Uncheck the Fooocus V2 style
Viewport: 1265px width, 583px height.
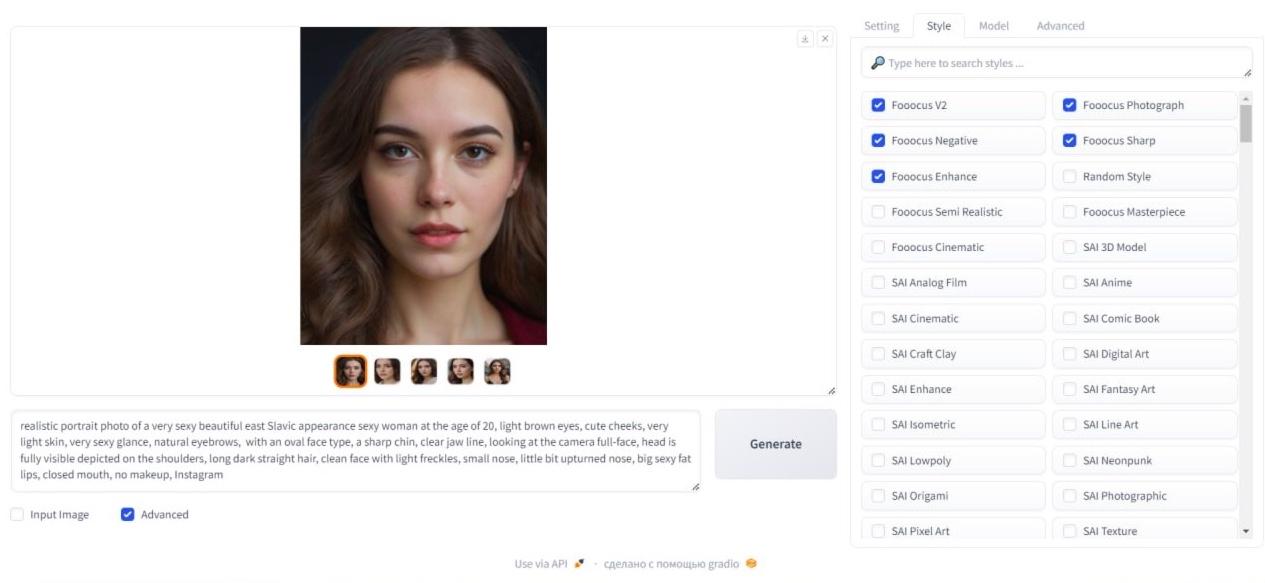[878, 105]
